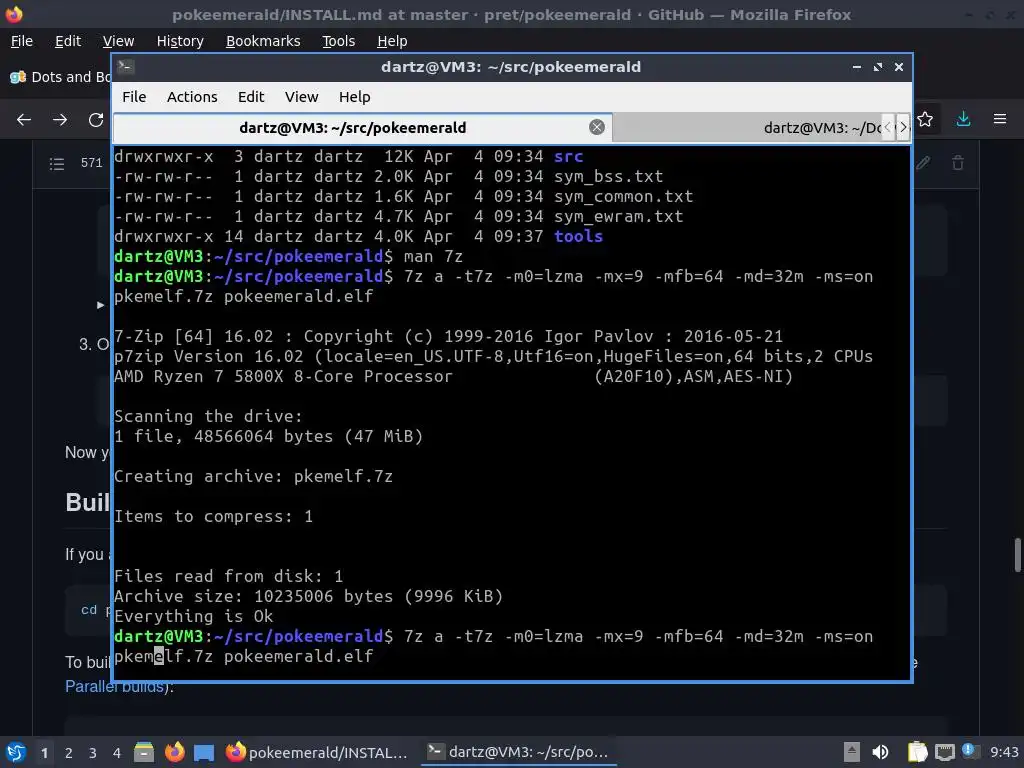
Task: Click 'Everything is Ok' terminal output line
Action: [x=193, y=616]
